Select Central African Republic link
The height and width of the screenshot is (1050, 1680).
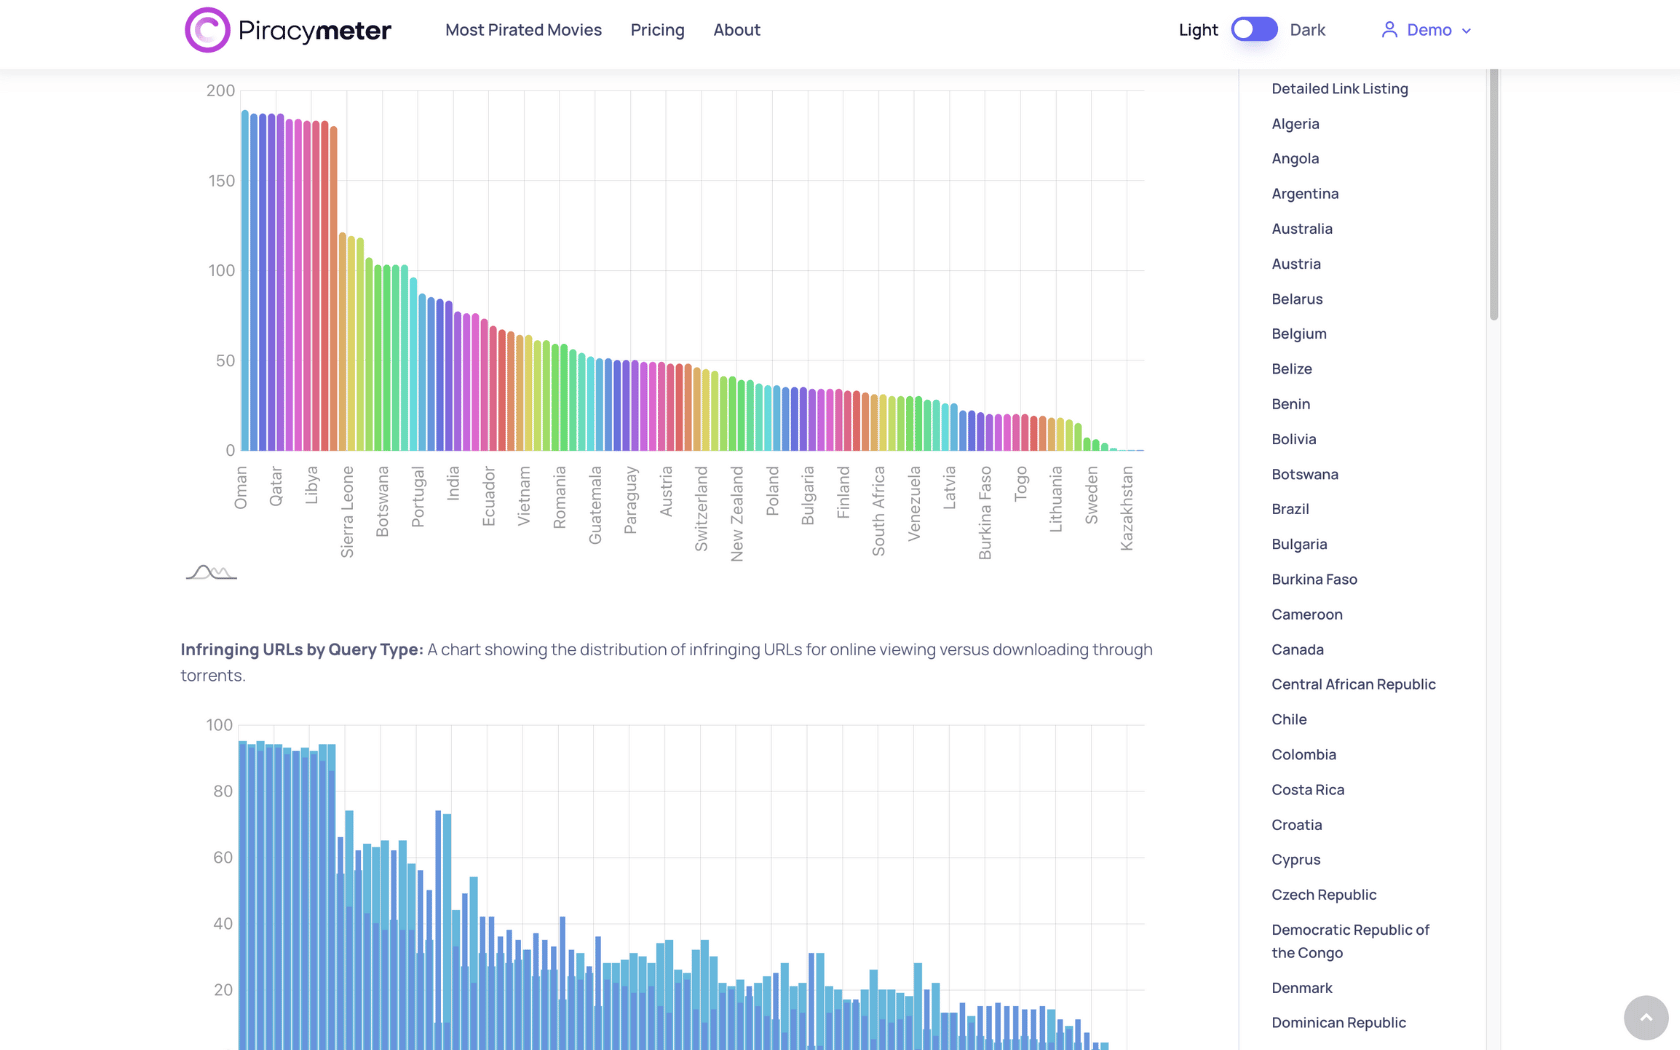[x=1353, y=684]
